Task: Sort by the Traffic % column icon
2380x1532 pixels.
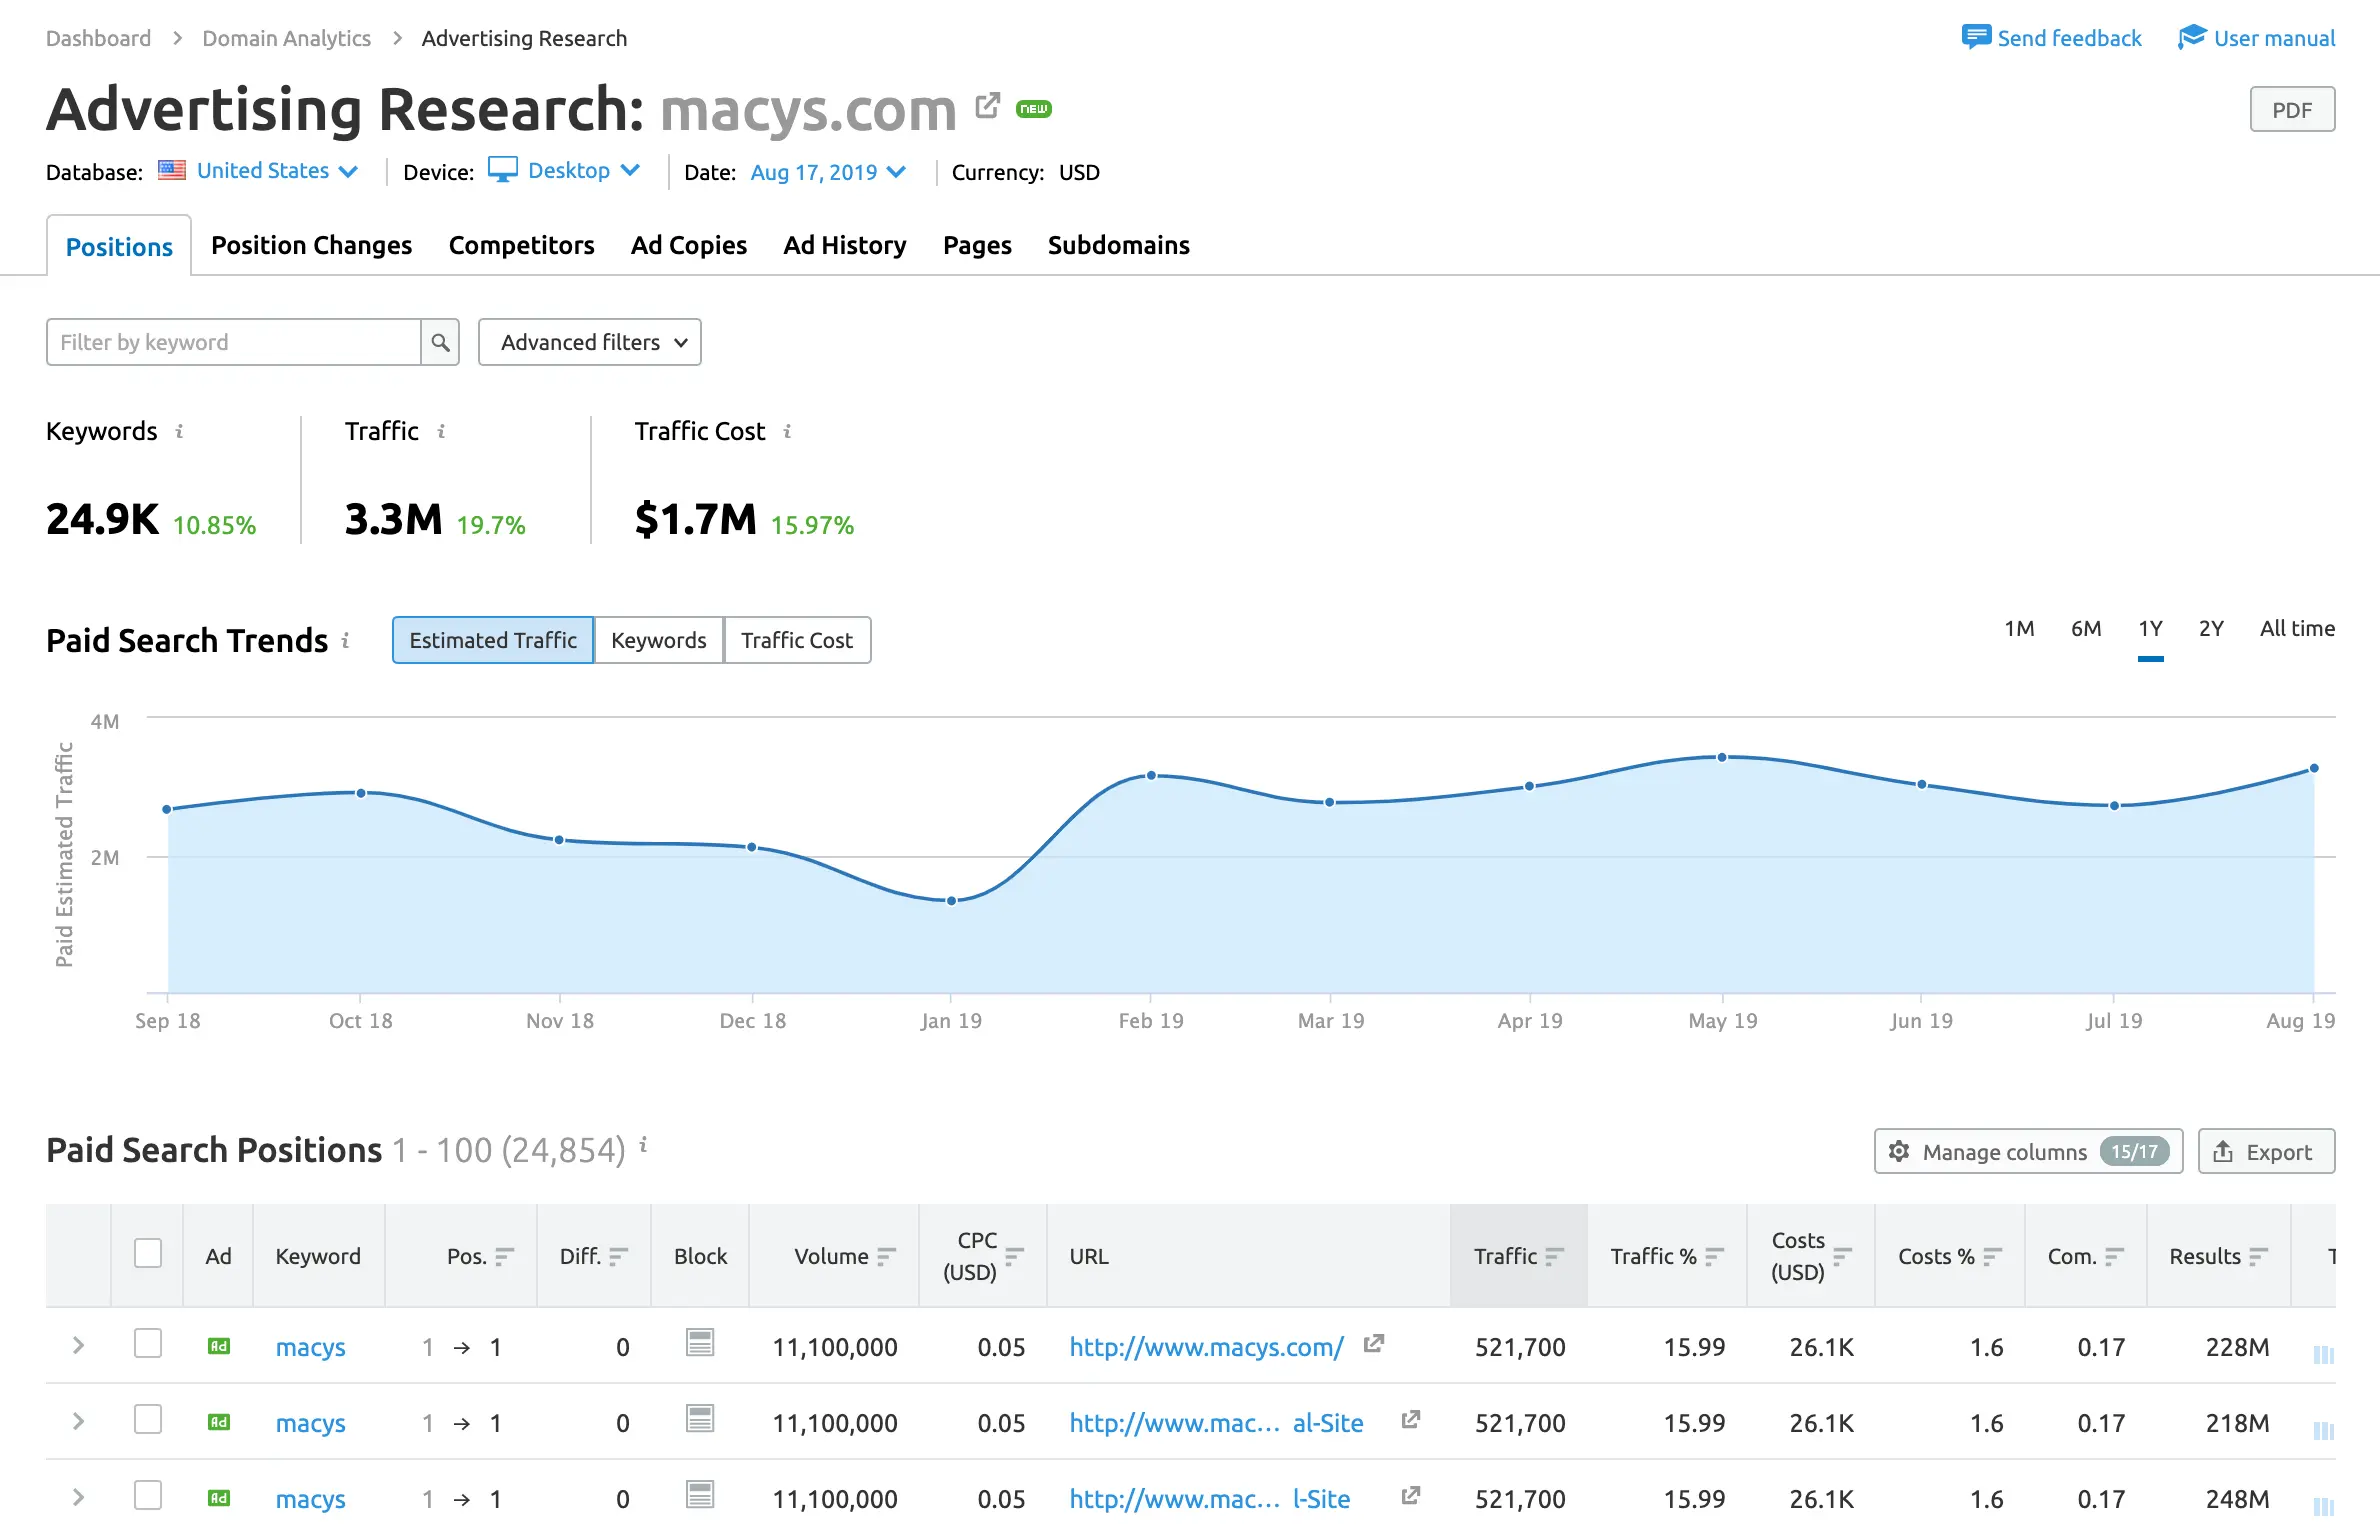Action: [1715, 1256]
